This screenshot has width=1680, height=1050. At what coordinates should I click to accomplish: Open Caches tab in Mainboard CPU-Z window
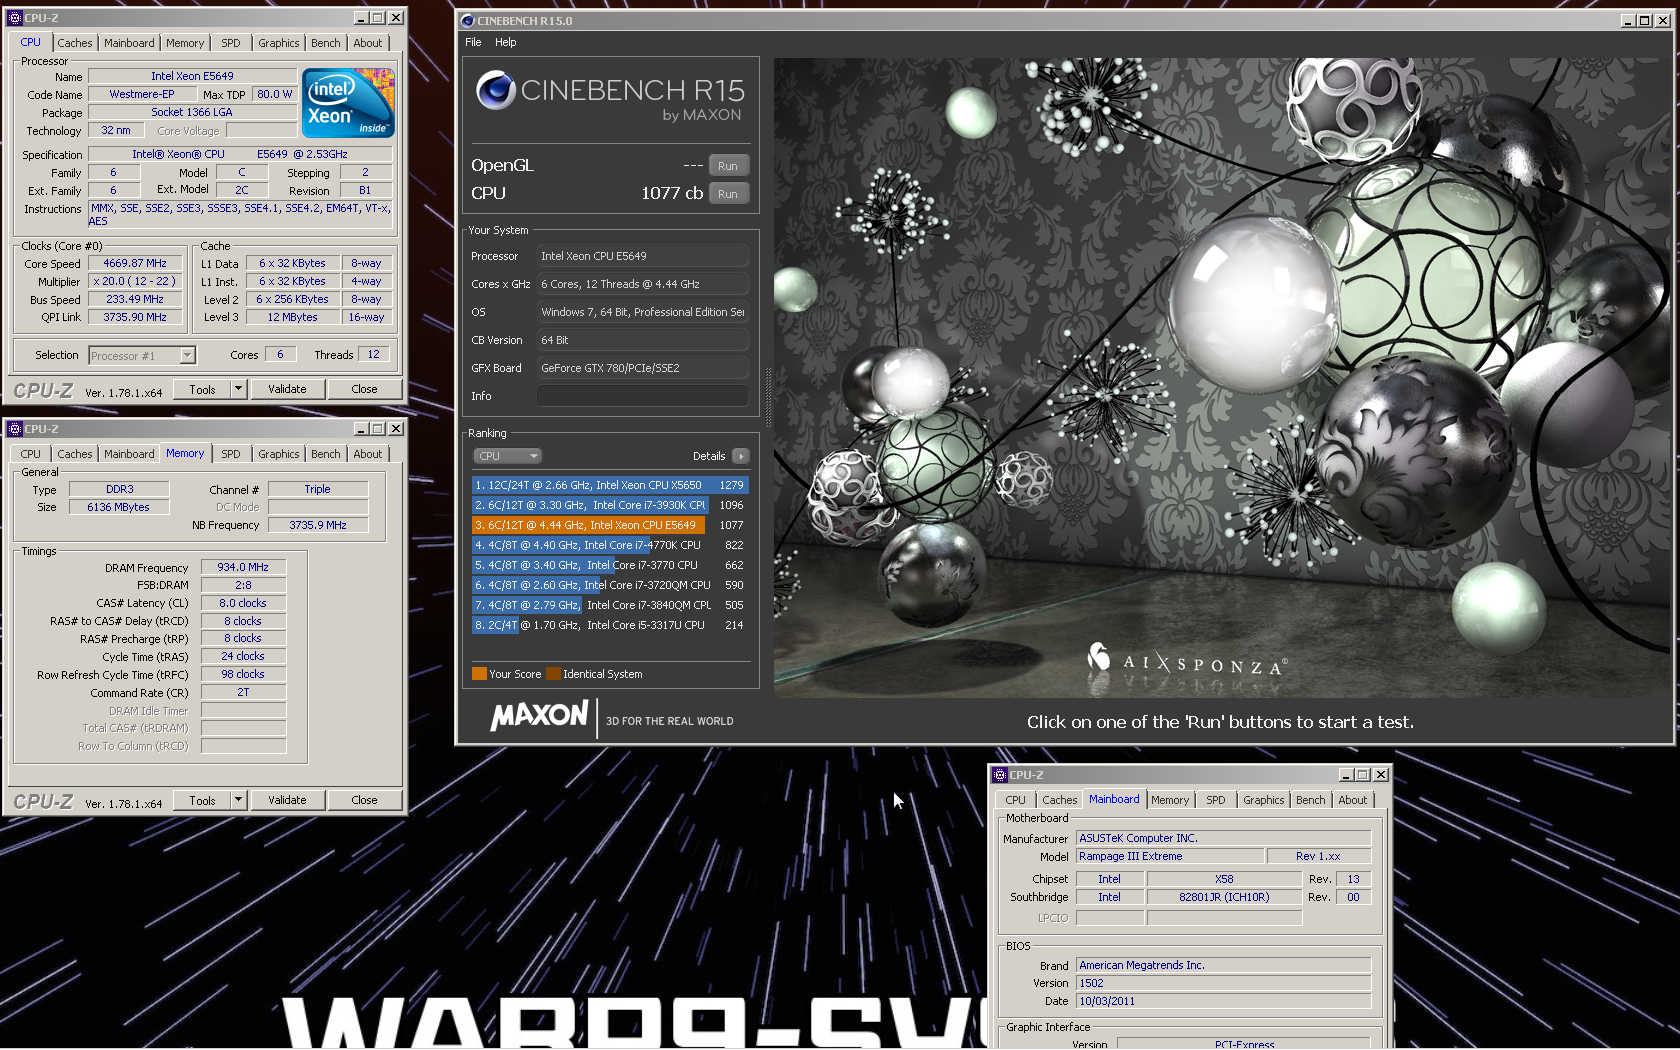tap(1059, 800)
